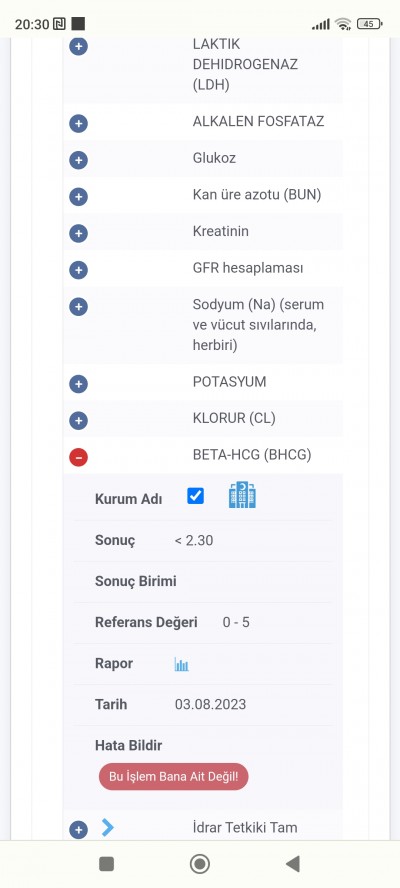Screen dimensions: 400x888
Task: Expand the ALKALEN FOSFATAZ row
Action: click(x=78, y=123)
